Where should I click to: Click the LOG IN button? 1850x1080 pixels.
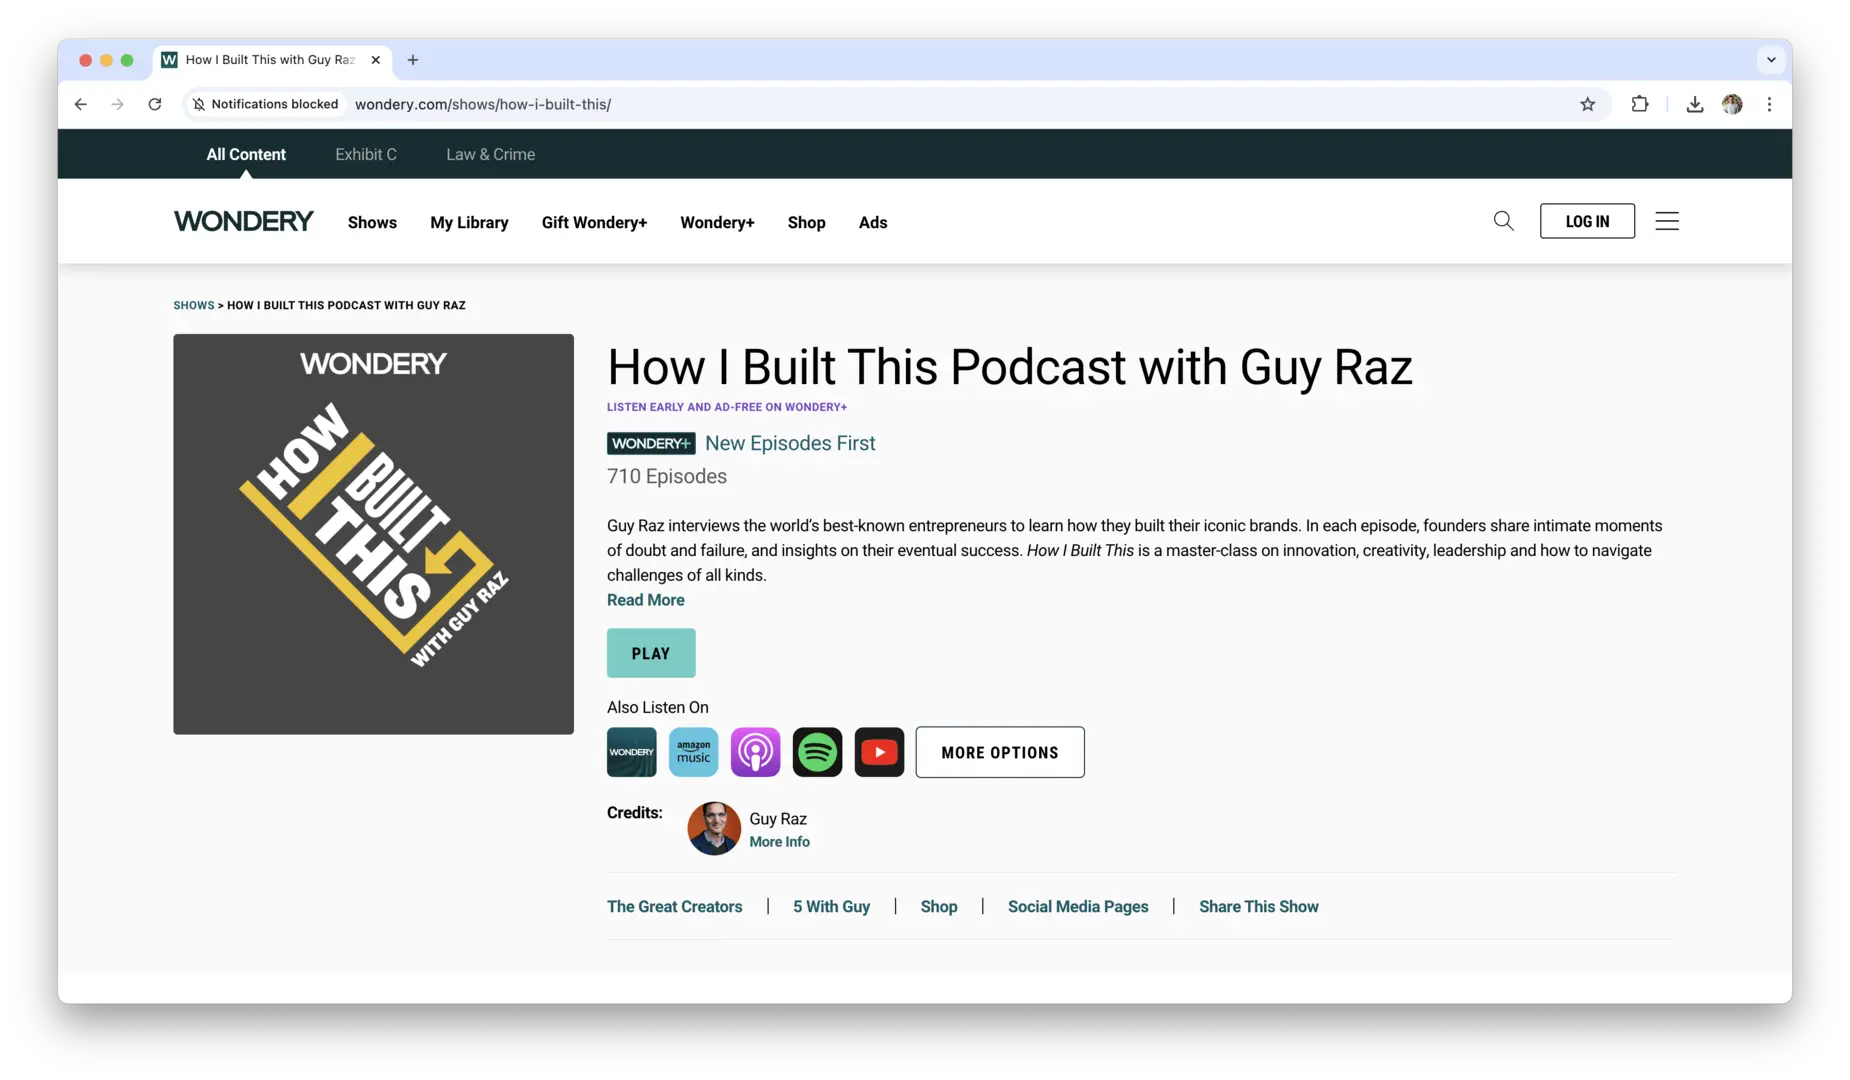coord(1587,221)
